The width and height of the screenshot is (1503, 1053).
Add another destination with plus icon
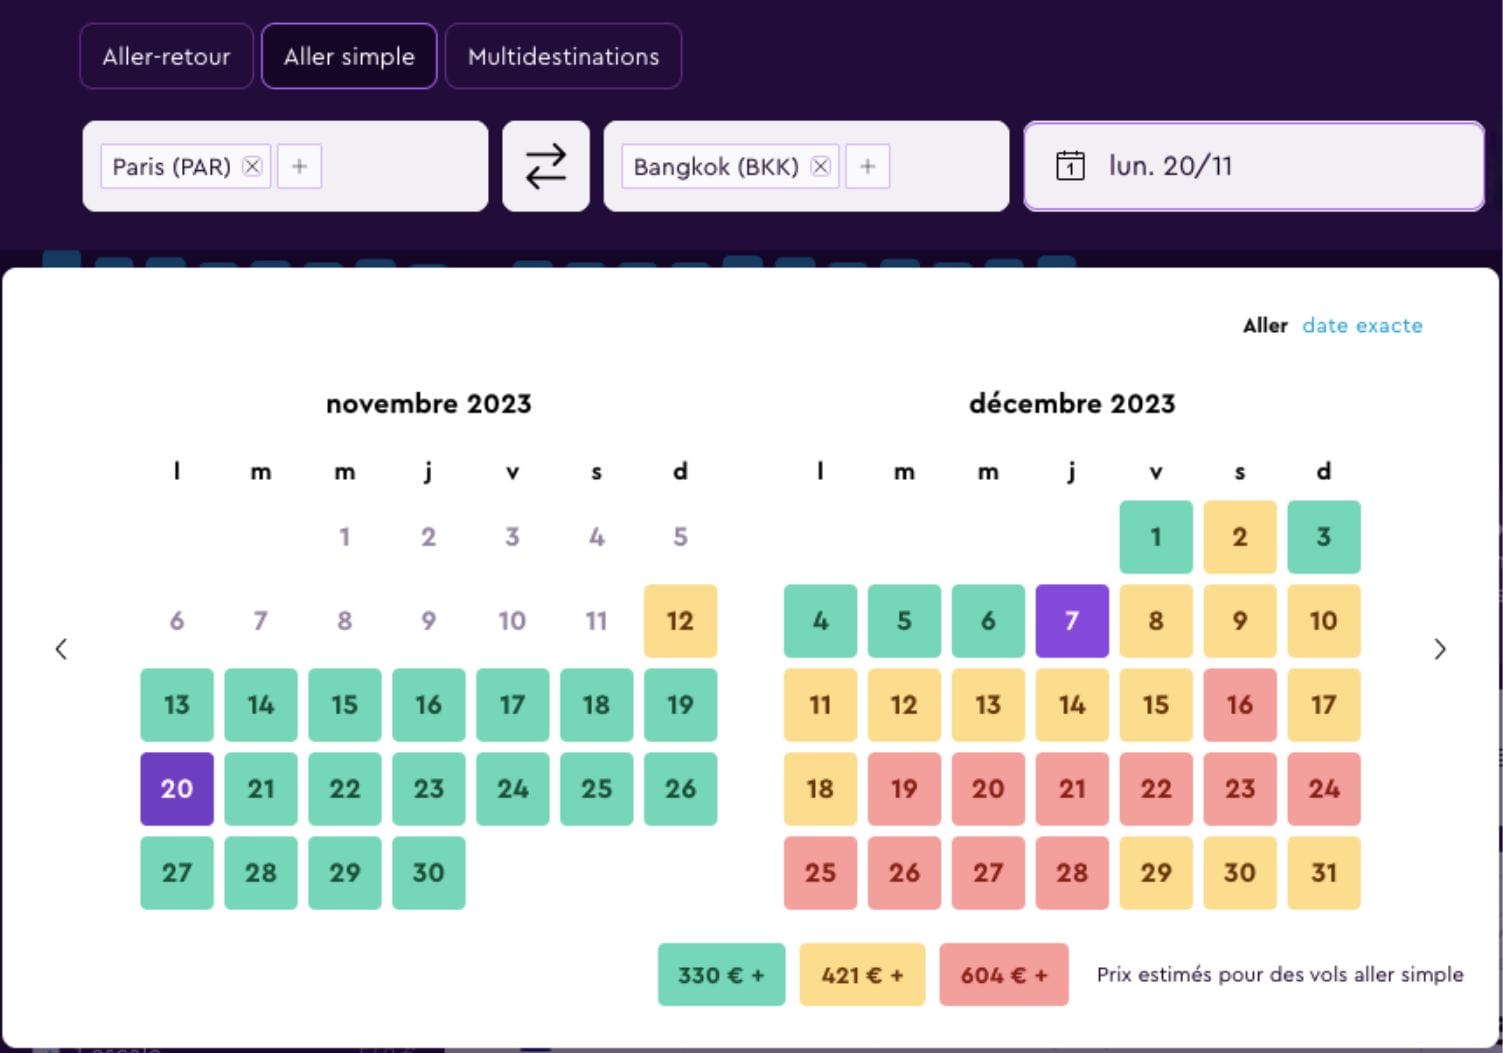(x=867, y=166)
